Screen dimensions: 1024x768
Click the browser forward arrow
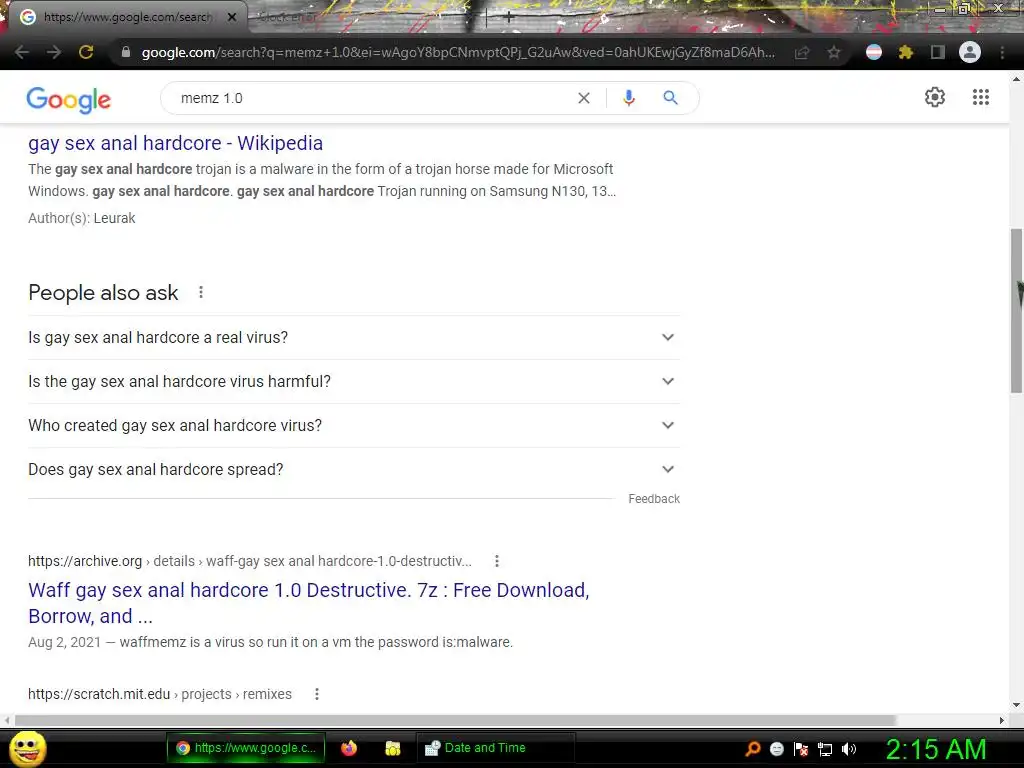[x=54, y=52]
